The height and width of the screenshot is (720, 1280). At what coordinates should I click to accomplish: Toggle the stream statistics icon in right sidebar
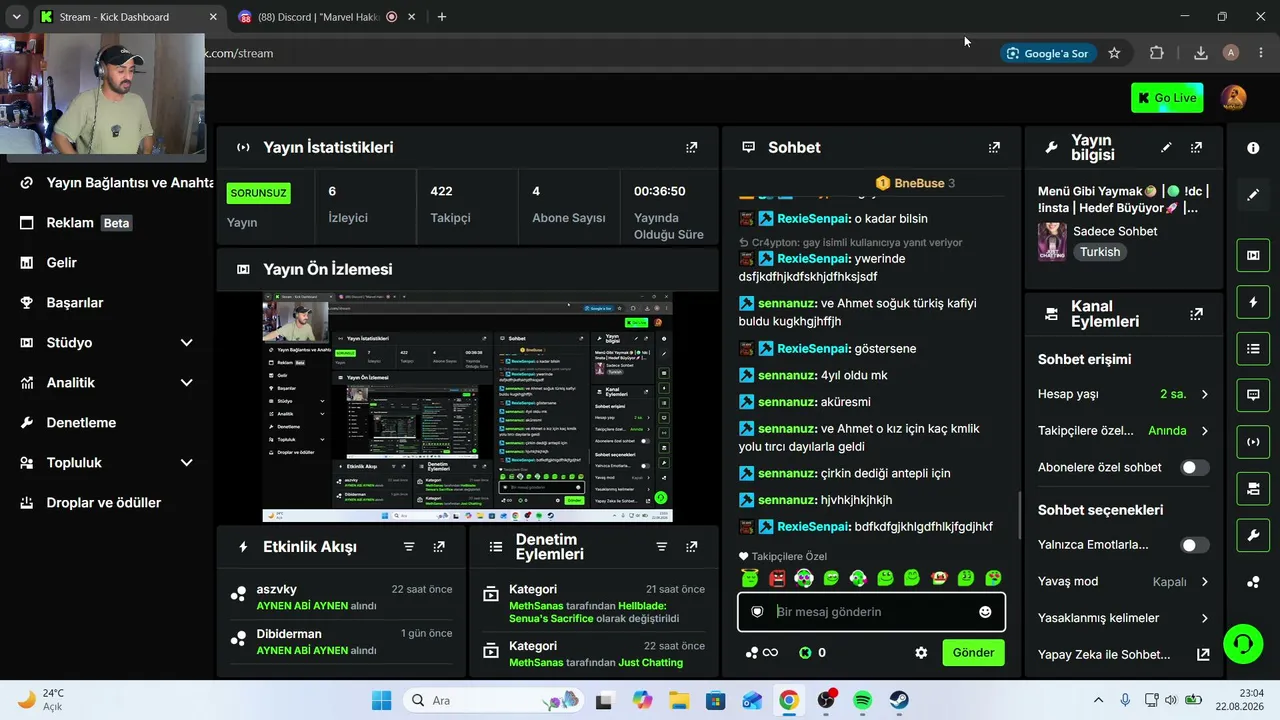(x=1253, y=442)
